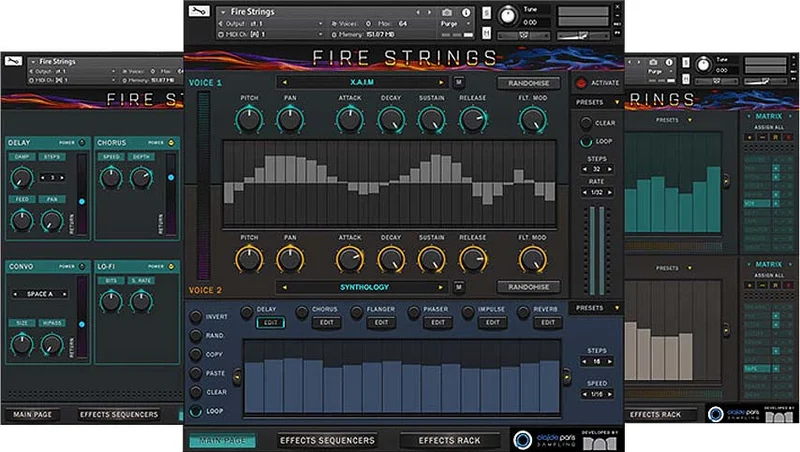Adjust Voice 2 Flt. Mod knob
The height and width of the screenshot is (452, 800).
click(532, 259)
